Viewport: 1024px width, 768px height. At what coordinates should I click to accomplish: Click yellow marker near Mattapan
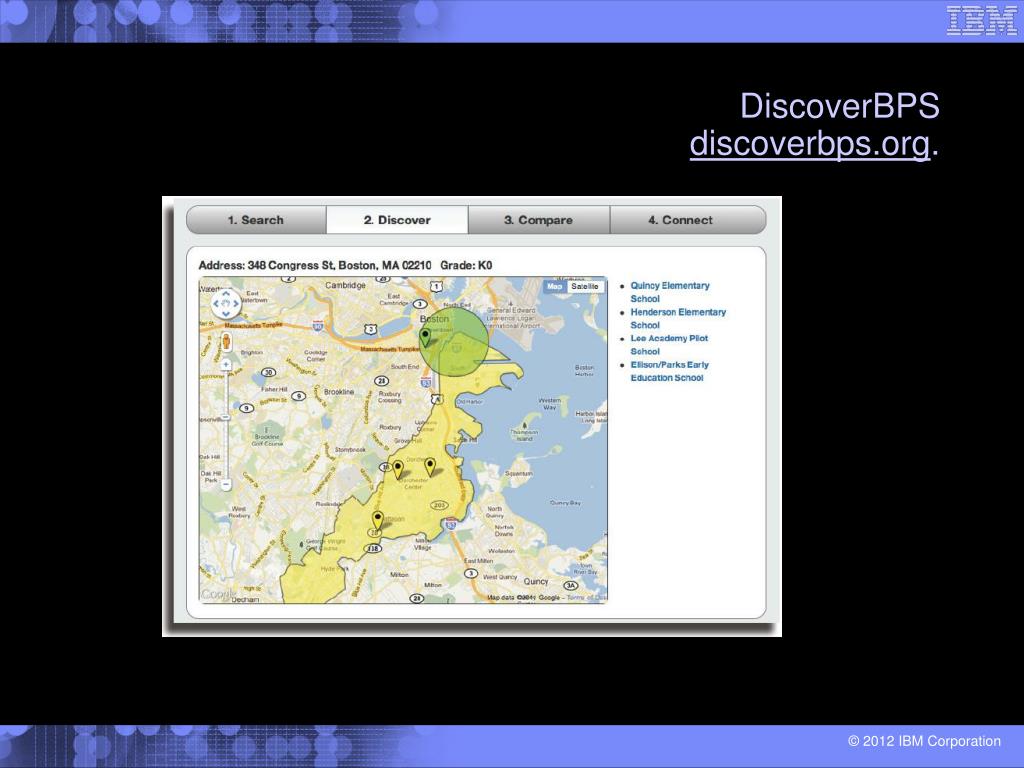[x=377, y=520]
